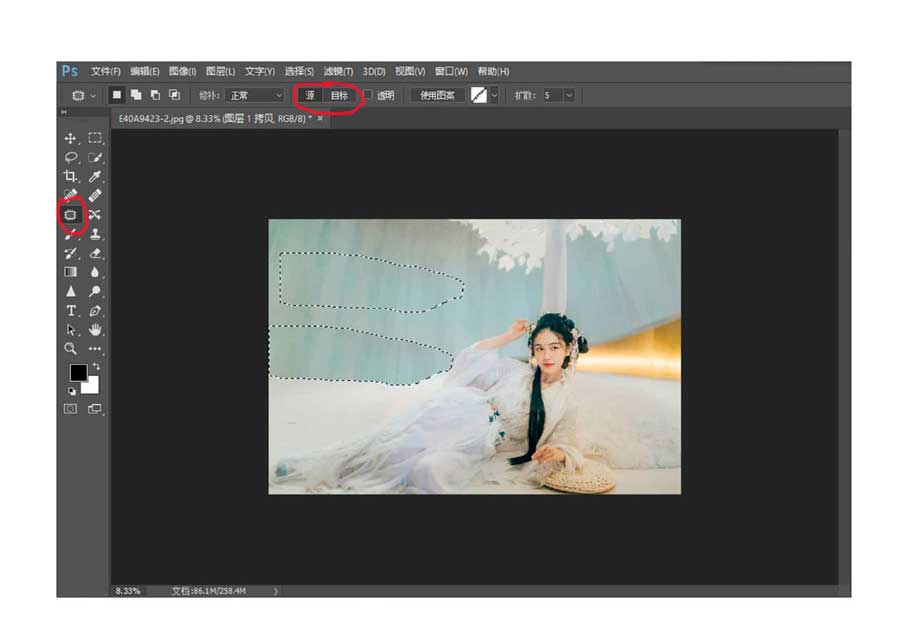Select the Hand tool
The image size is (900, 618).
coord(95,329)
